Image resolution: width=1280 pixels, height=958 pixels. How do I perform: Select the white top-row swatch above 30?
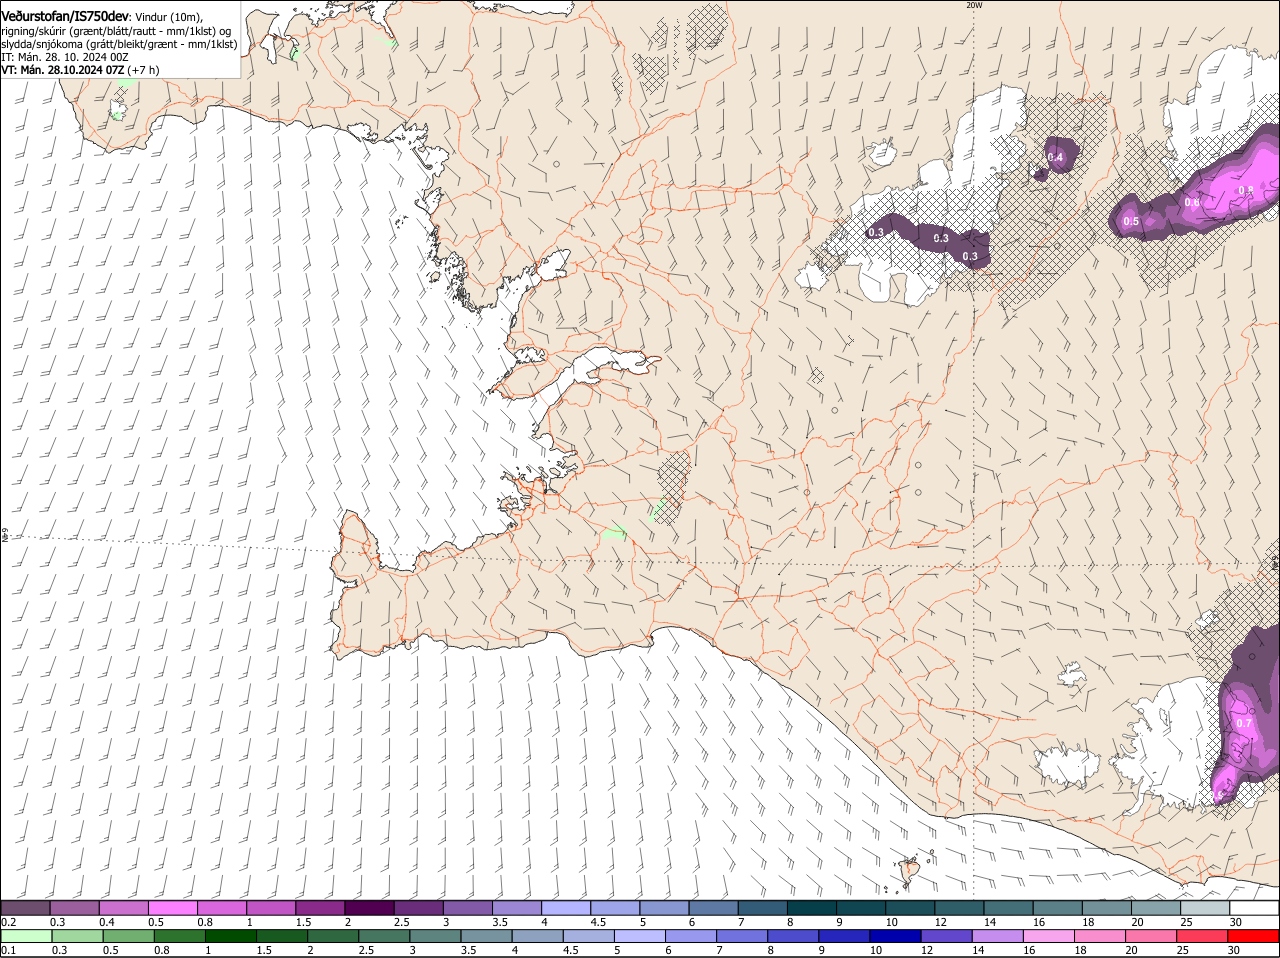click(x=1254, y=907)
